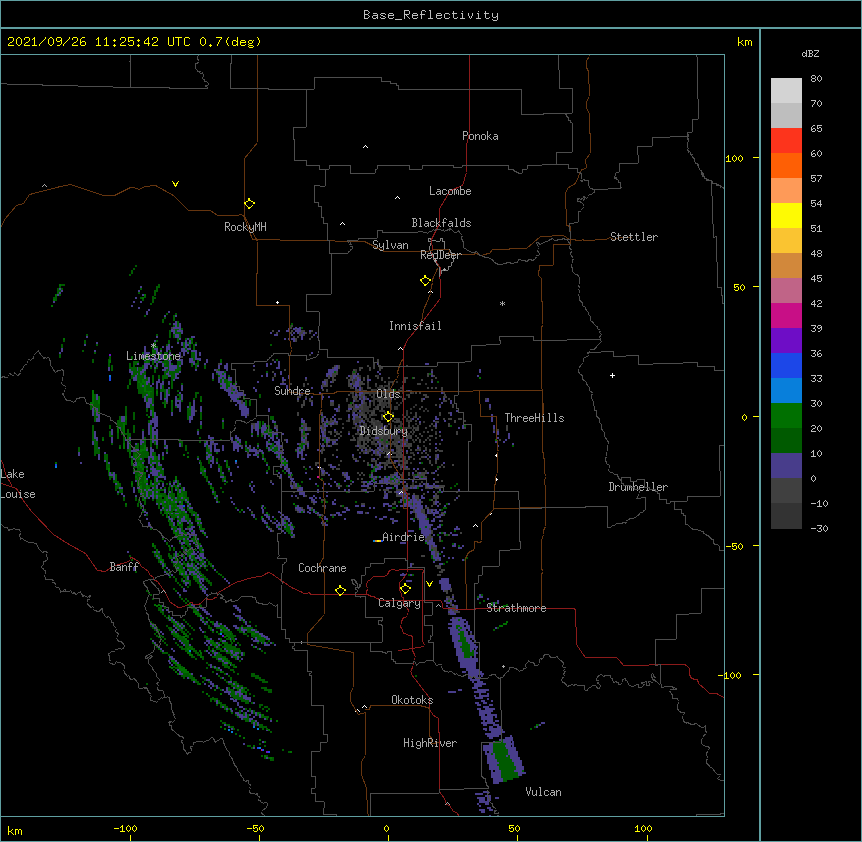
Task: Click the Sundre label
Action: click(292, 391)
